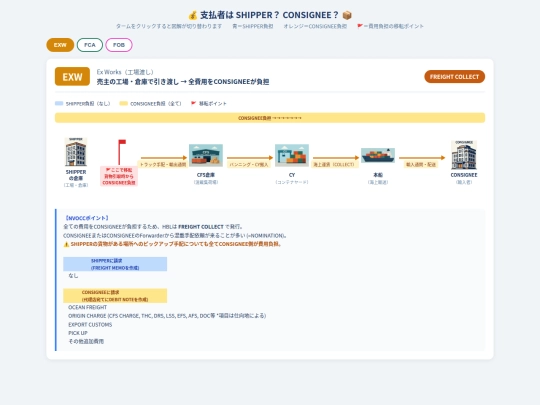Click the '本船' label under the ship

tap(378, 175)
